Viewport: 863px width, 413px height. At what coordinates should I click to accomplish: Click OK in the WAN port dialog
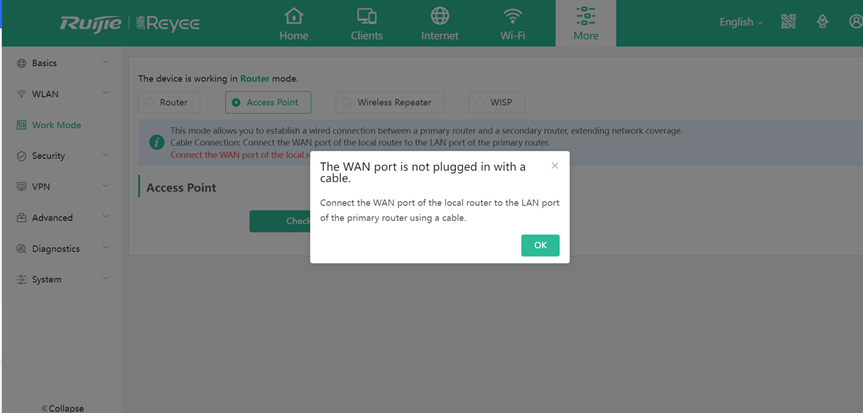point(540,246)
